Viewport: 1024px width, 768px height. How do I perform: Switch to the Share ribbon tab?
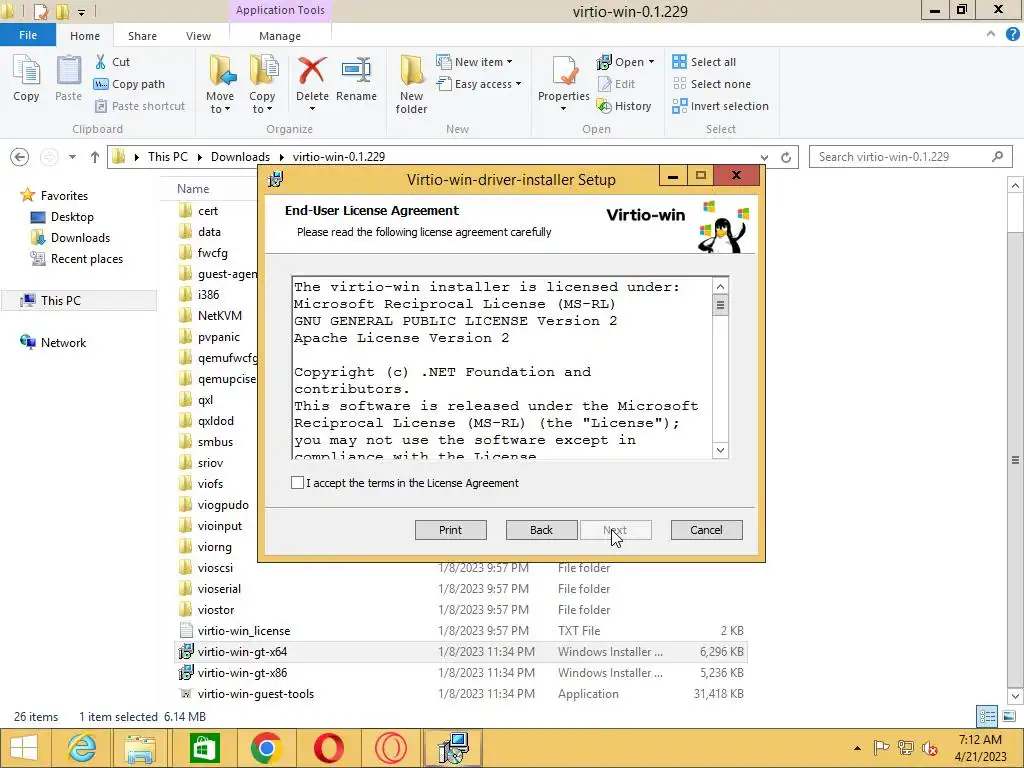click(142, 36)
